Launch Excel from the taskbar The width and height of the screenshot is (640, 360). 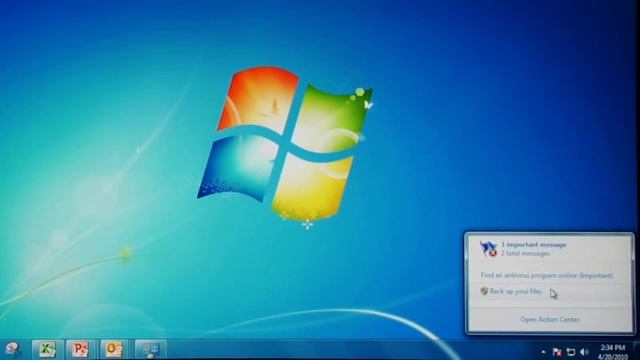coord(48,349)
